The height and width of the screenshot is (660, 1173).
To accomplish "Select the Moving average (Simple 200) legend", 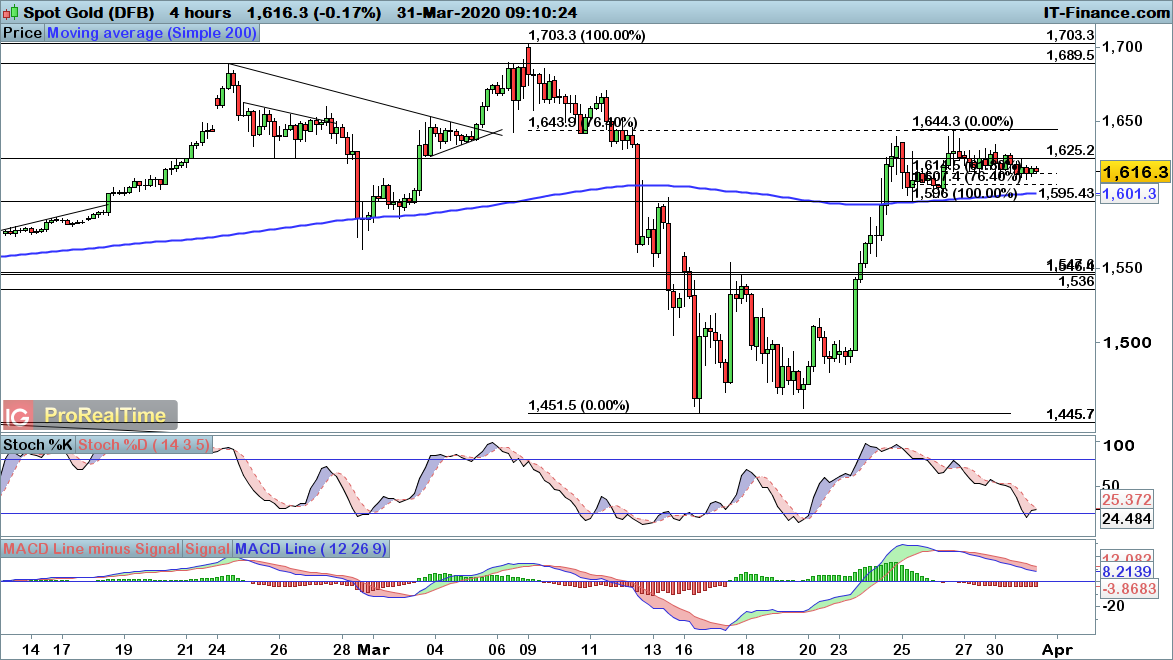I will [x=152, y=33].
